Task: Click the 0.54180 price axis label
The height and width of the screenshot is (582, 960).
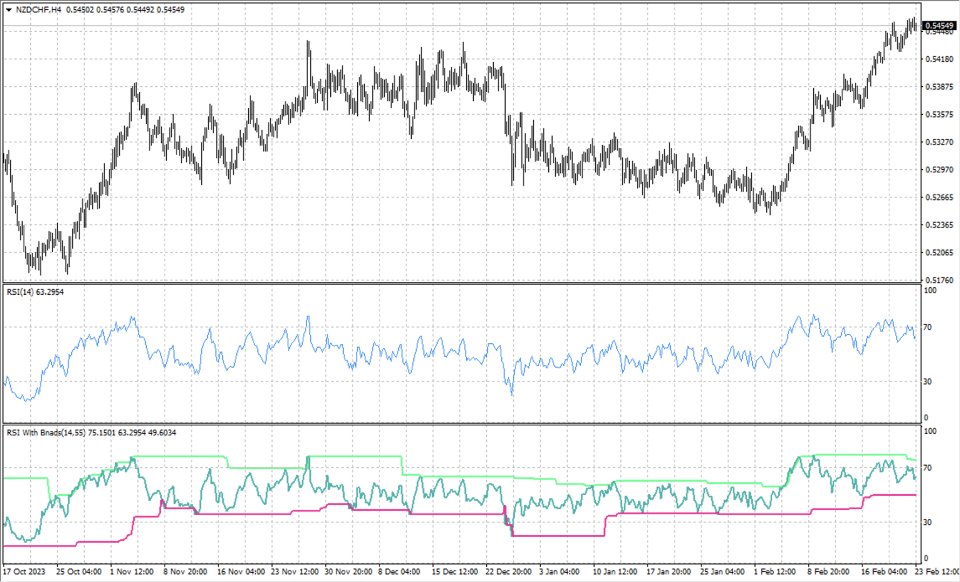Action: click(939, 59)
